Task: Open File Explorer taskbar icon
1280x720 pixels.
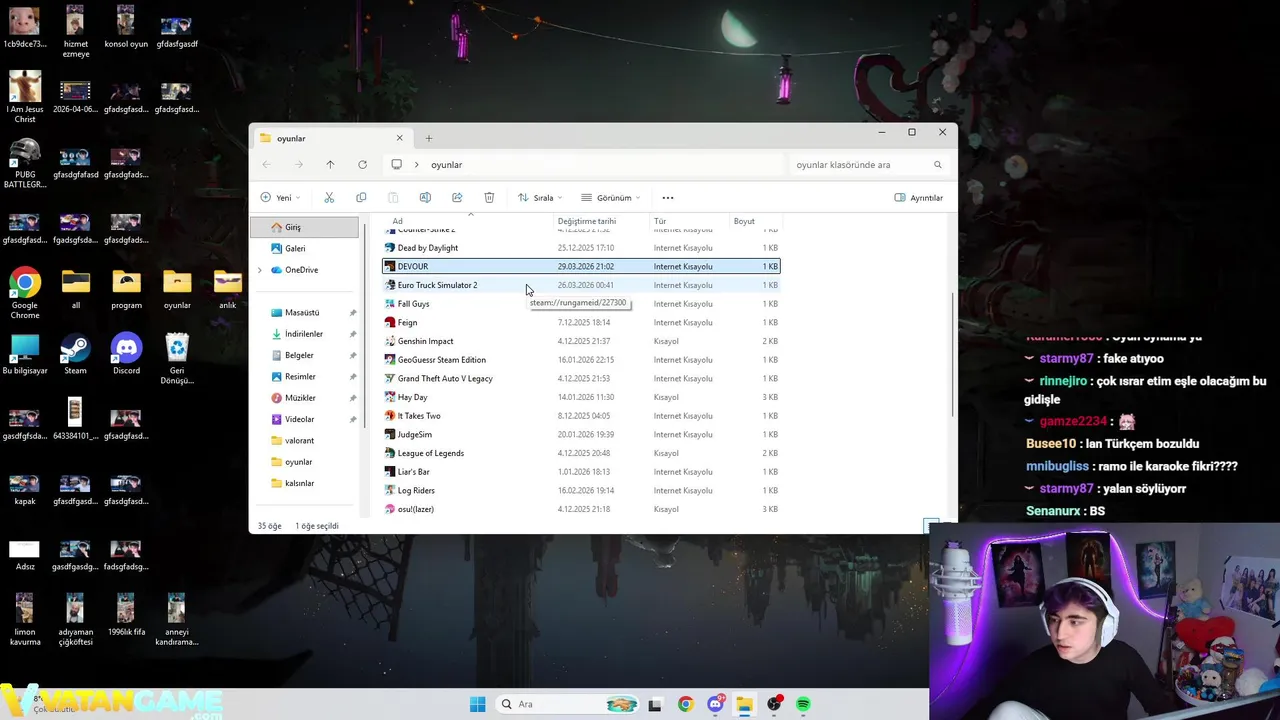Action: click(744, 704)
